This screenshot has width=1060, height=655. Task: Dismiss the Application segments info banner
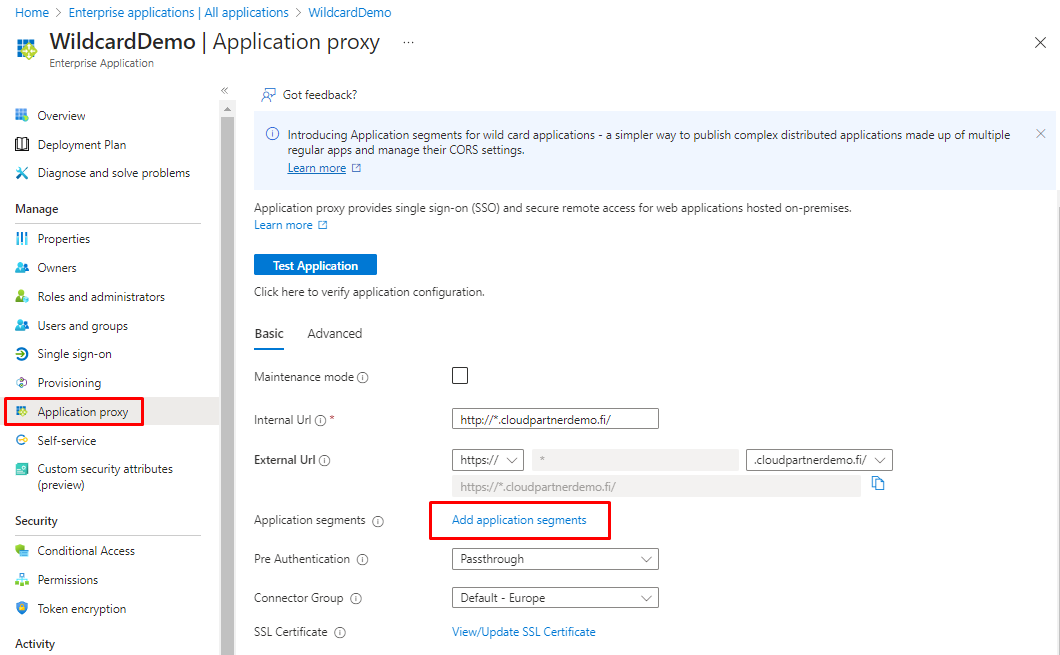[1040, 134]
